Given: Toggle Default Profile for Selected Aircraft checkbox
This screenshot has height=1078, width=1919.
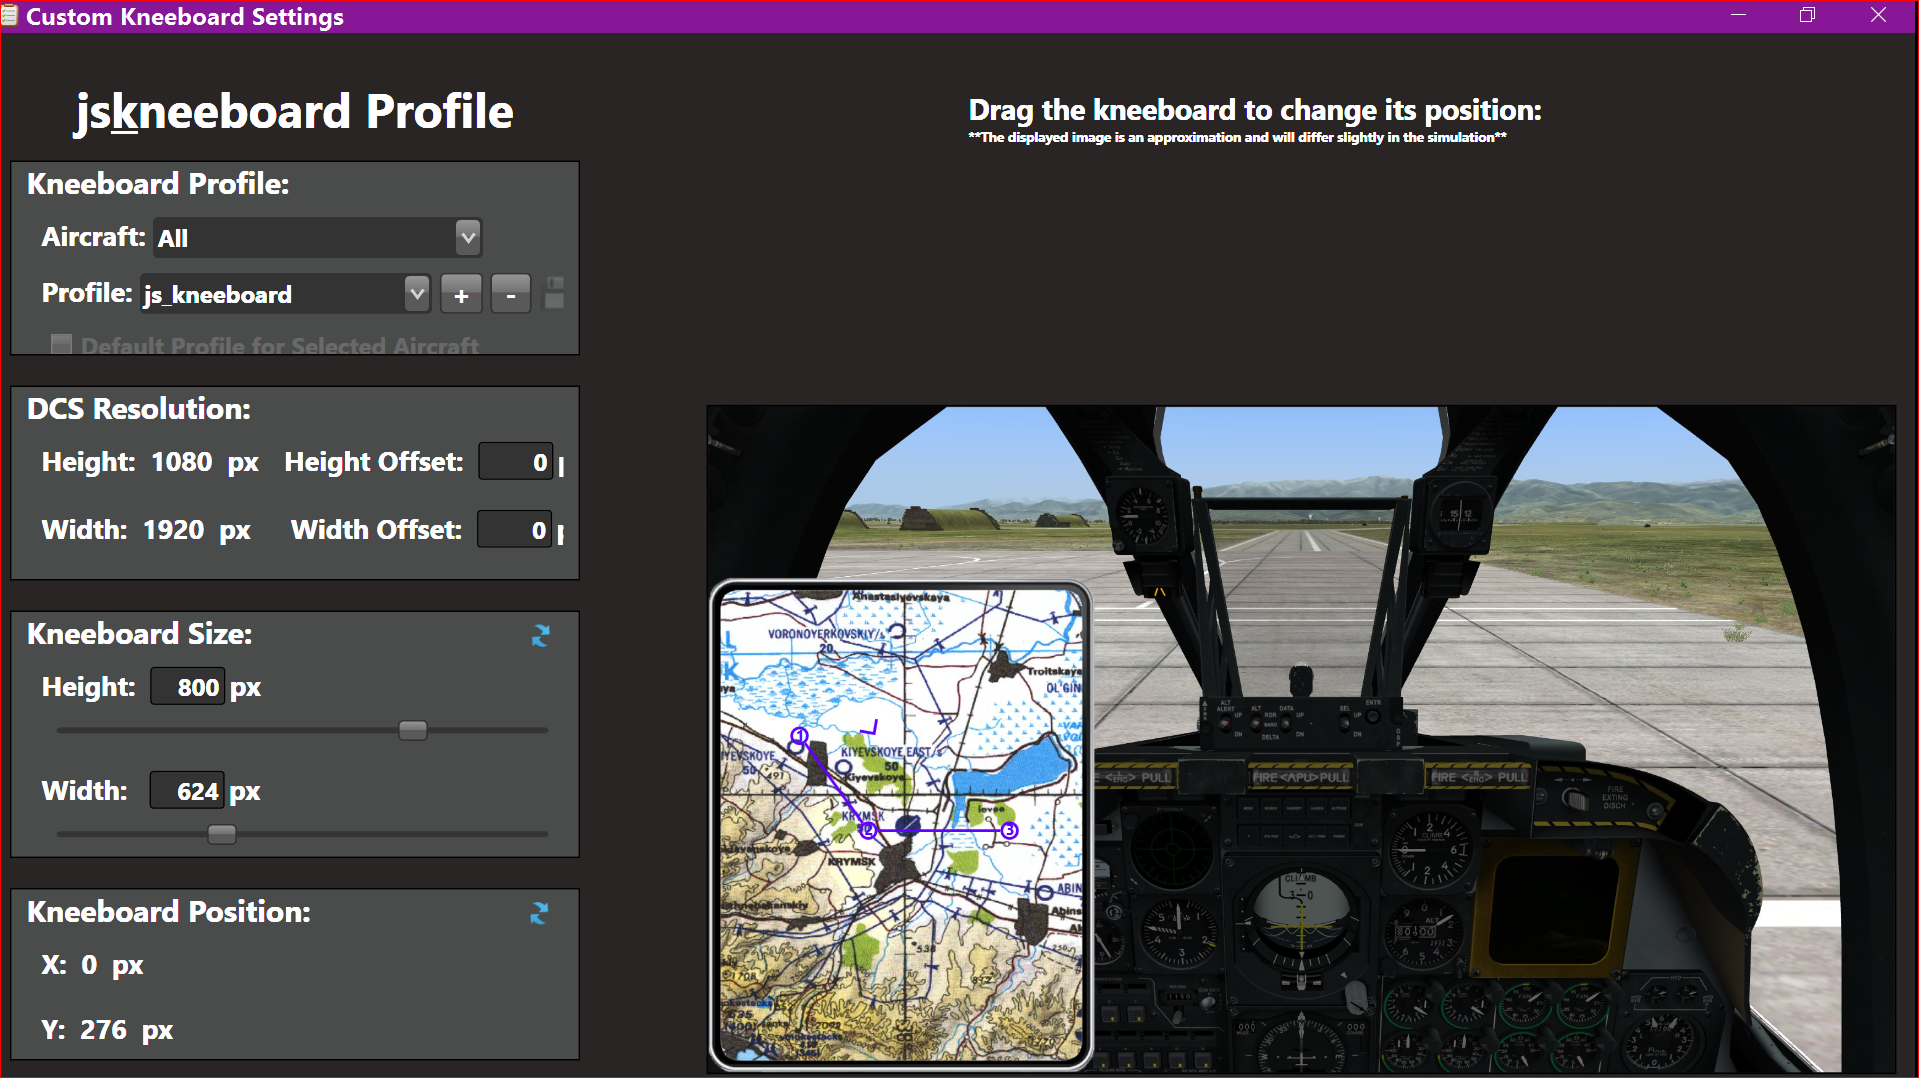Looking at the screenshot, I should (62, 345).
